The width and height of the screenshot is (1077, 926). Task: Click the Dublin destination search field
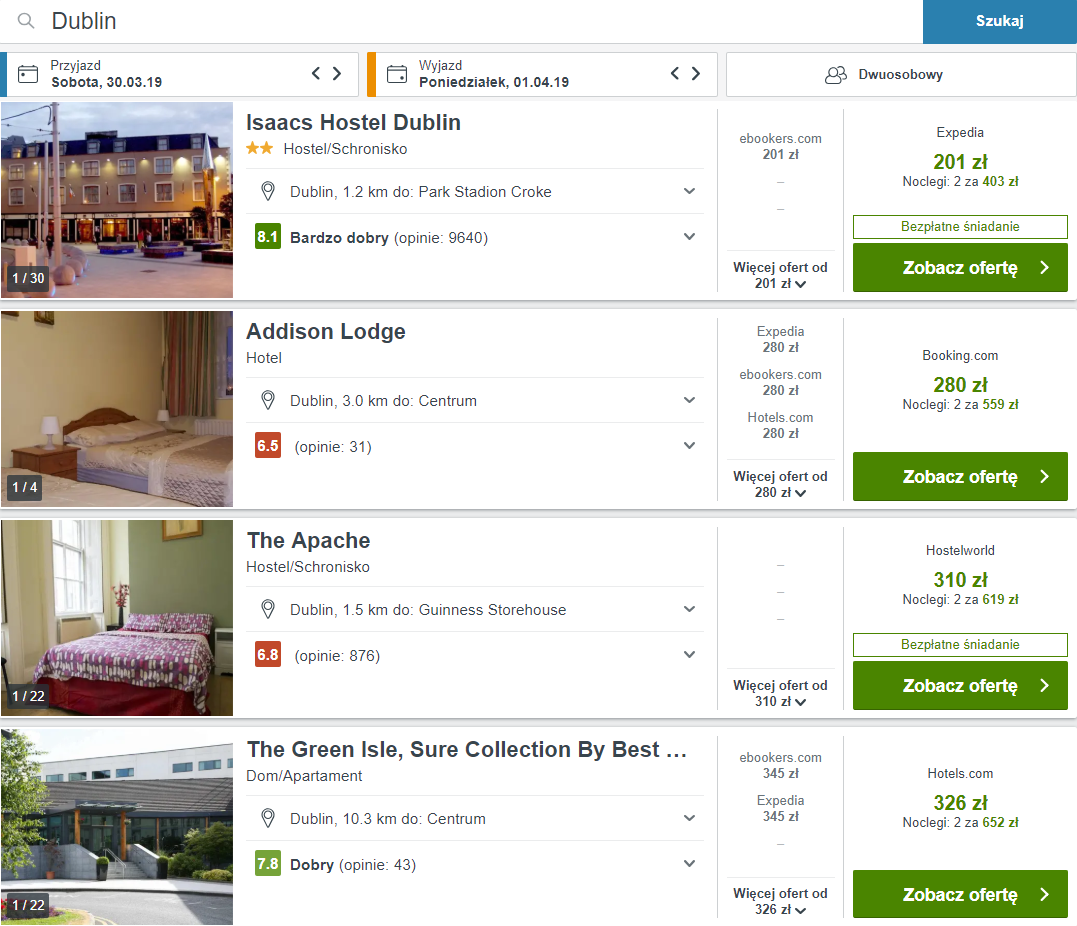tap(481, 21)
